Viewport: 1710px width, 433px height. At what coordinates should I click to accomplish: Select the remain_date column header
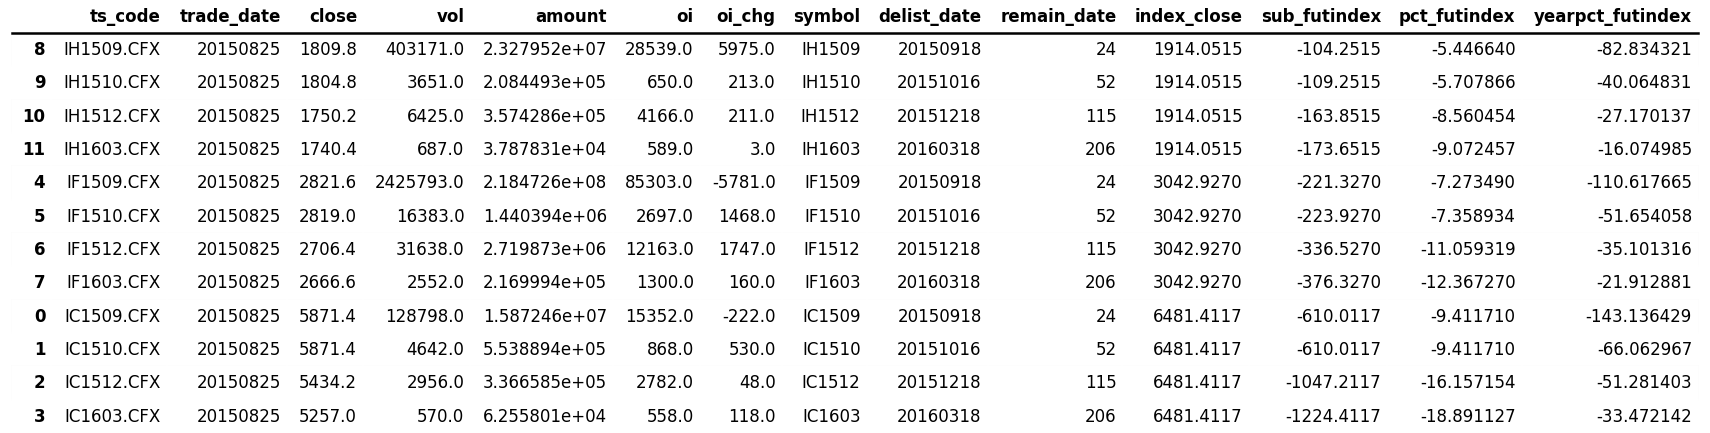tap(1058, 16)
